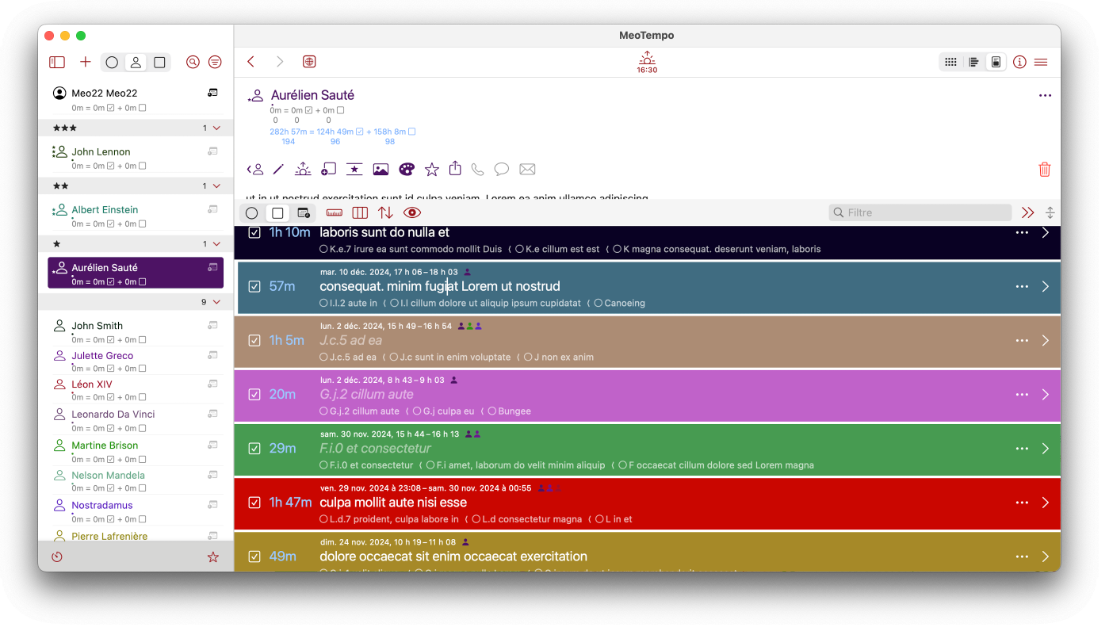Click the share export icon
This screenshot has height=625, width=1099.
(455, 170)
